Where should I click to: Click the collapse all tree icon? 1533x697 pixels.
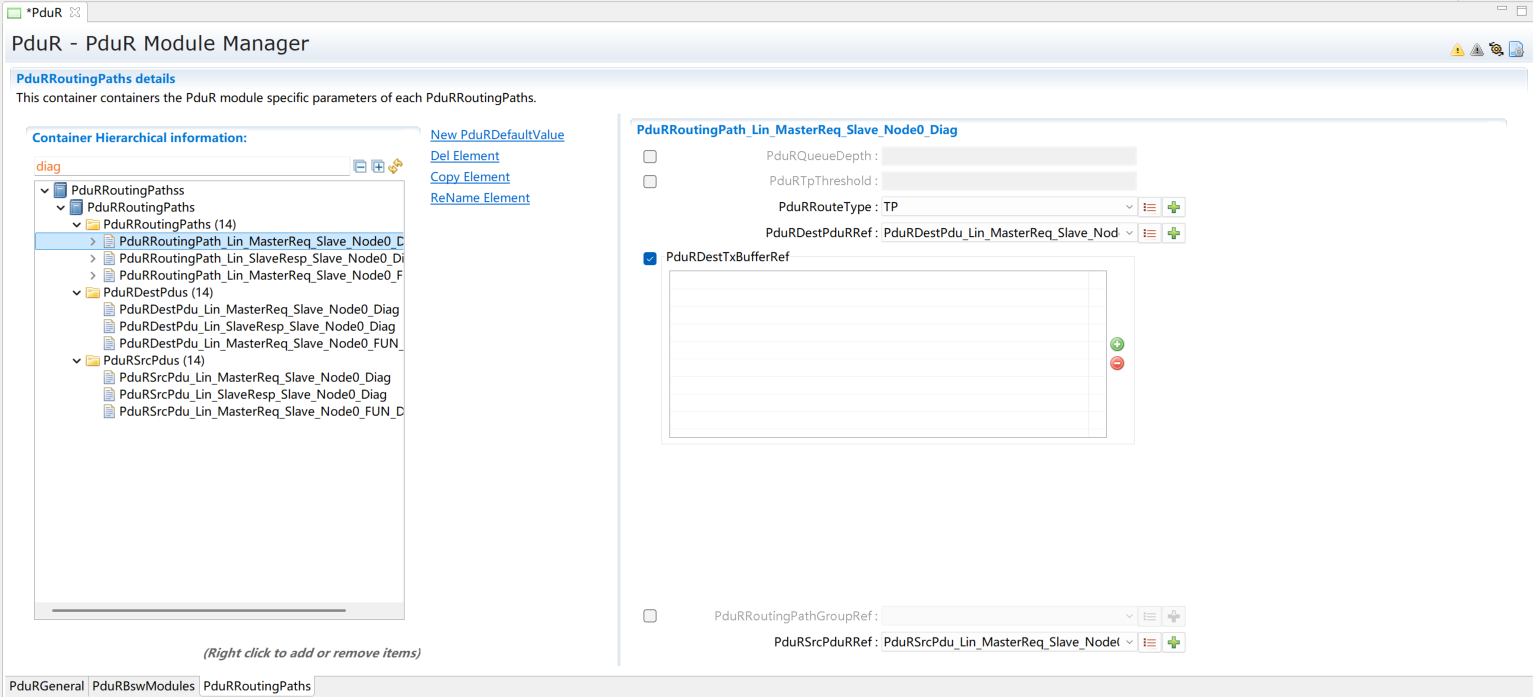click(360, 167)
